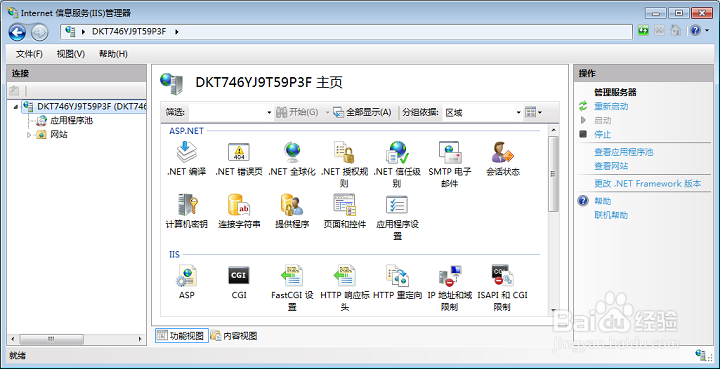Click 更改 .NET Framework 版本 link
The image size is (720, 369).
[648, 184]
